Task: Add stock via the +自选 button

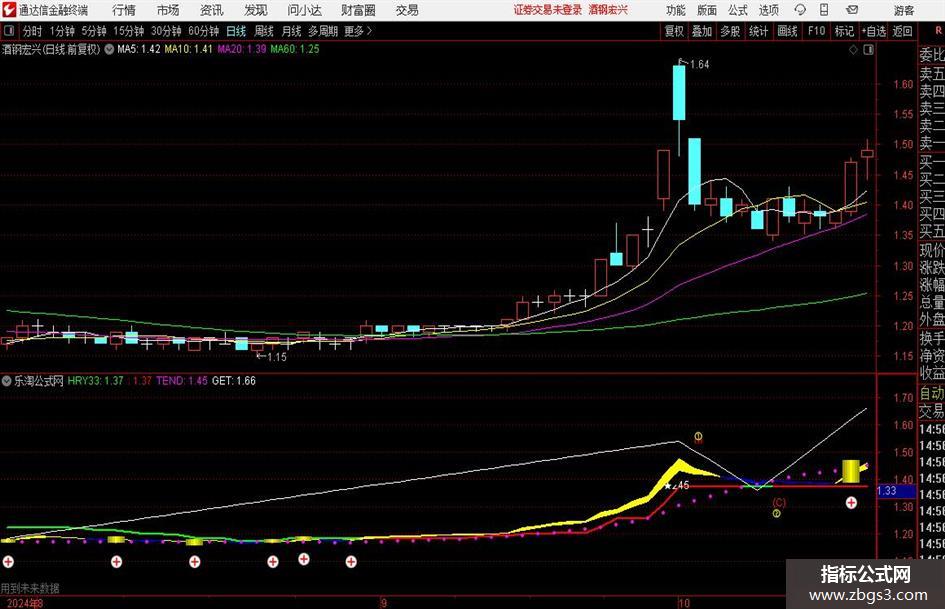Action: [874, 31]
